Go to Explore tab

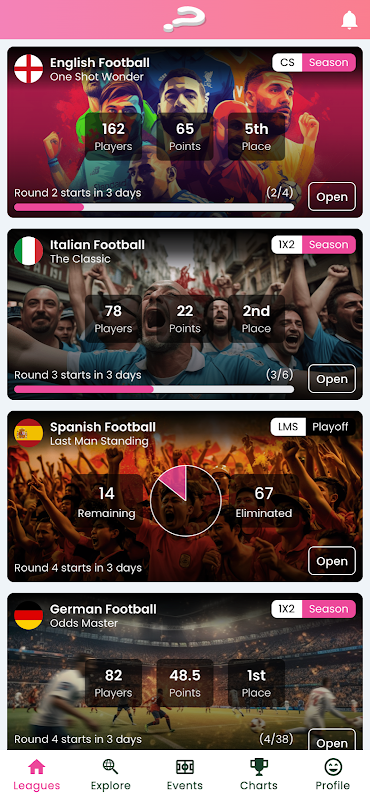[111, 774]
